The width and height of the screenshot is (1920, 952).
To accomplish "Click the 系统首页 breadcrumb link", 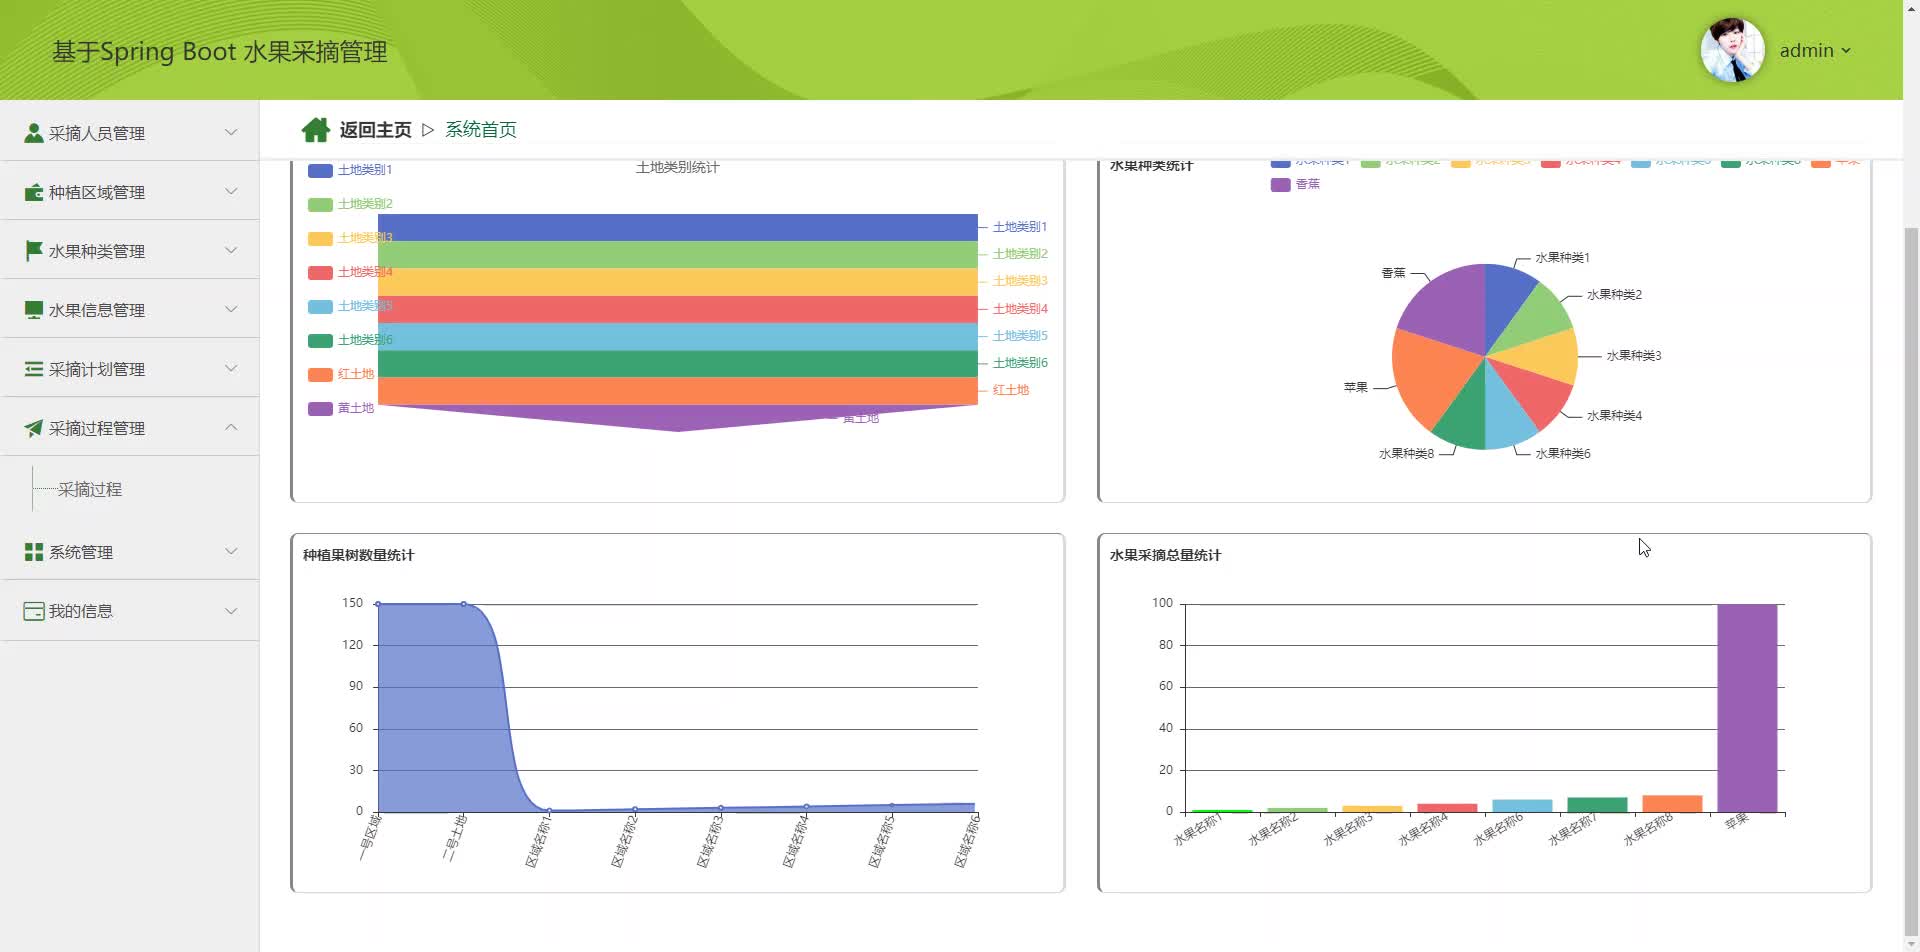I will click(481, 130).
